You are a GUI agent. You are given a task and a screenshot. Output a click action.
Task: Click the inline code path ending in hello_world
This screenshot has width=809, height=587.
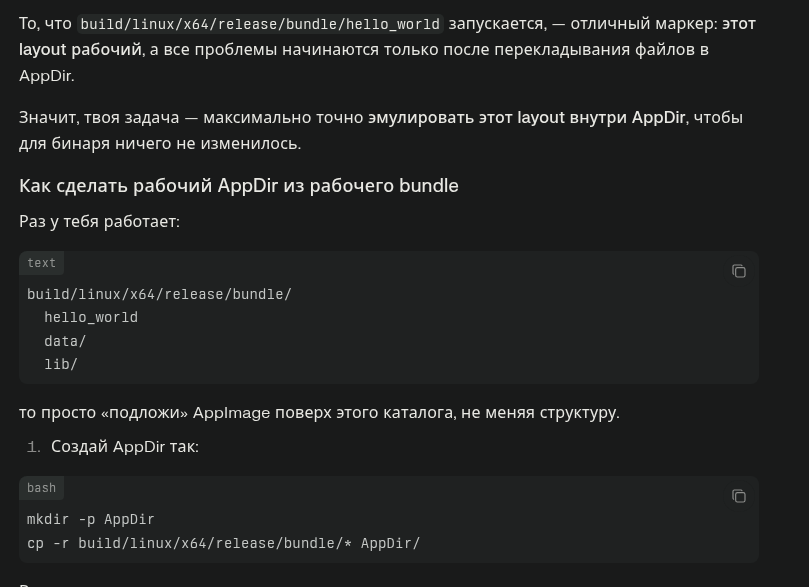[260, 24]
